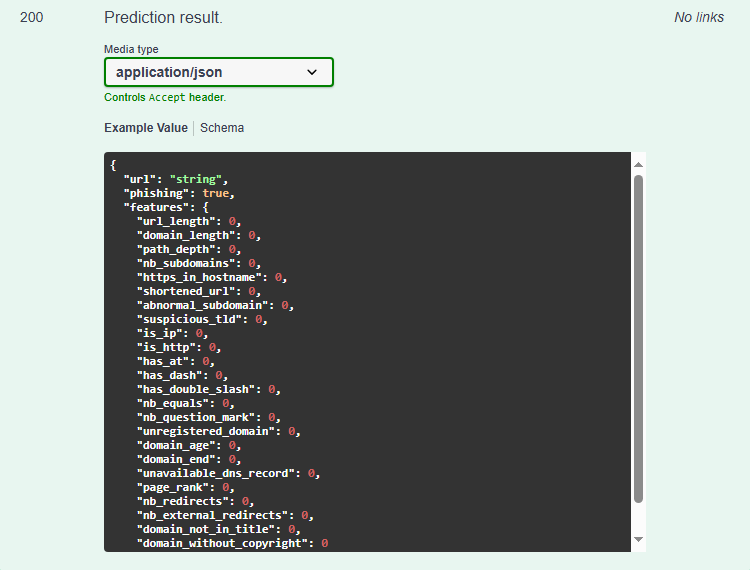Select the Example Value tab
This screenshot has width=750, height=570.
(145, 128)
